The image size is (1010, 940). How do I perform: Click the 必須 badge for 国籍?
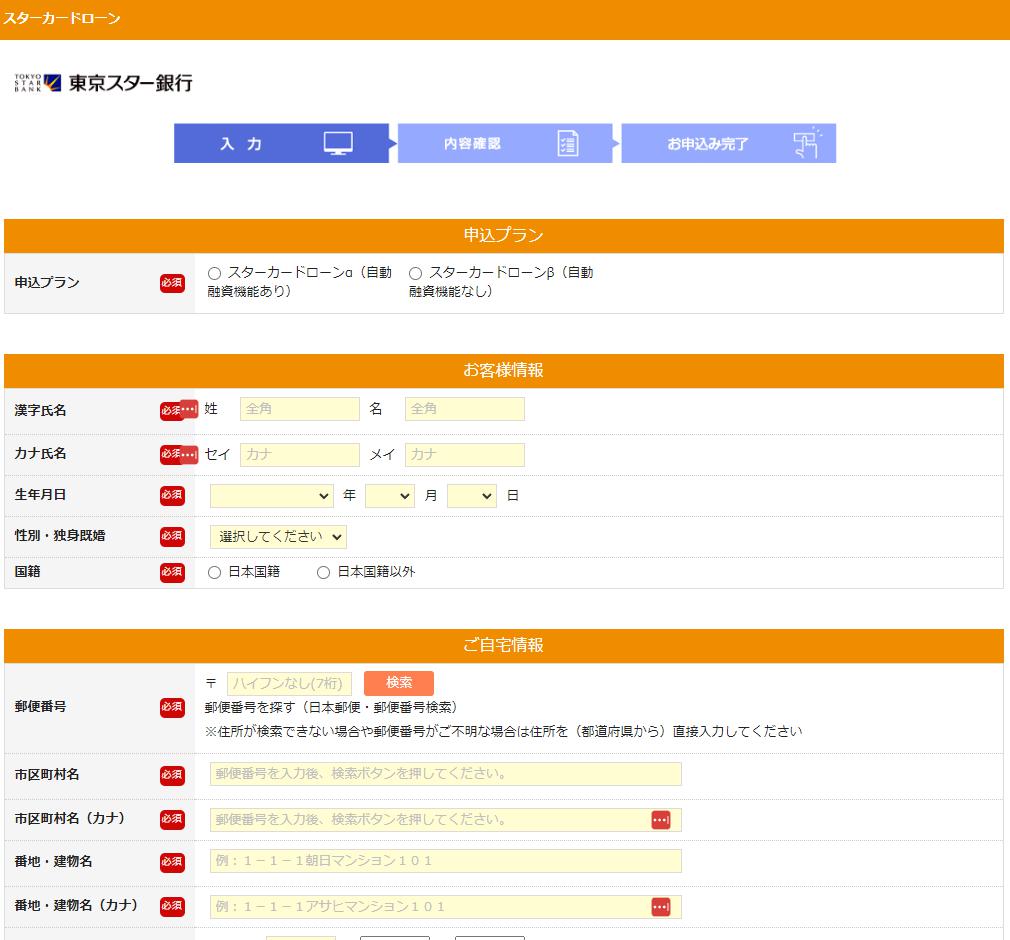[172, 572]
